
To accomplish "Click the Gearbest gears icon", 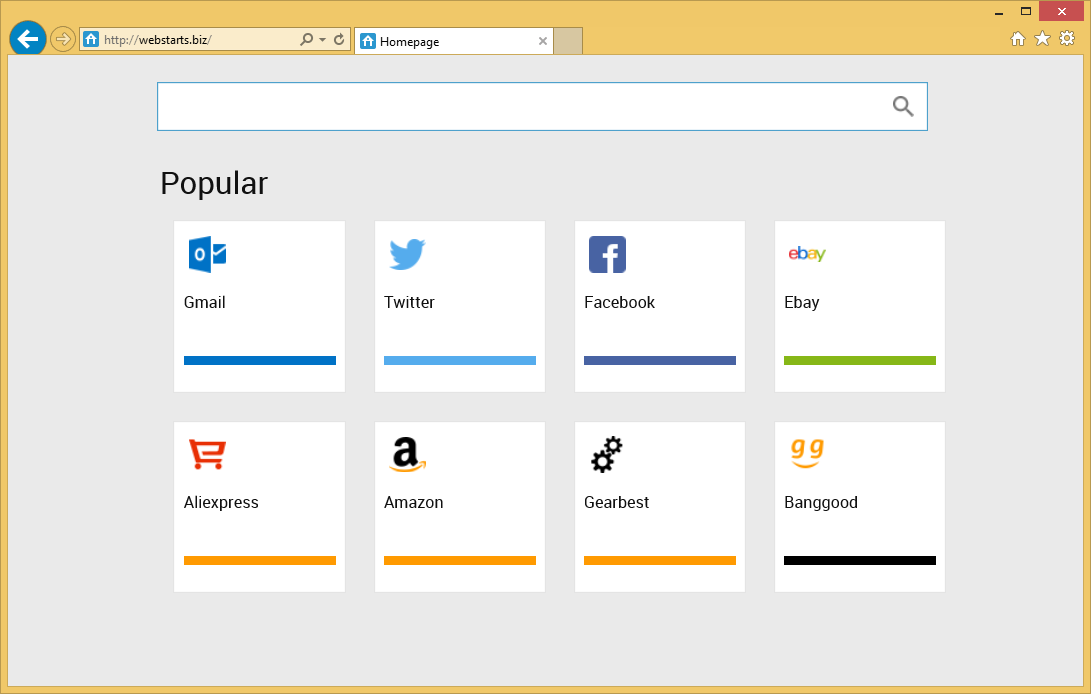I will [x=607, y=454].
